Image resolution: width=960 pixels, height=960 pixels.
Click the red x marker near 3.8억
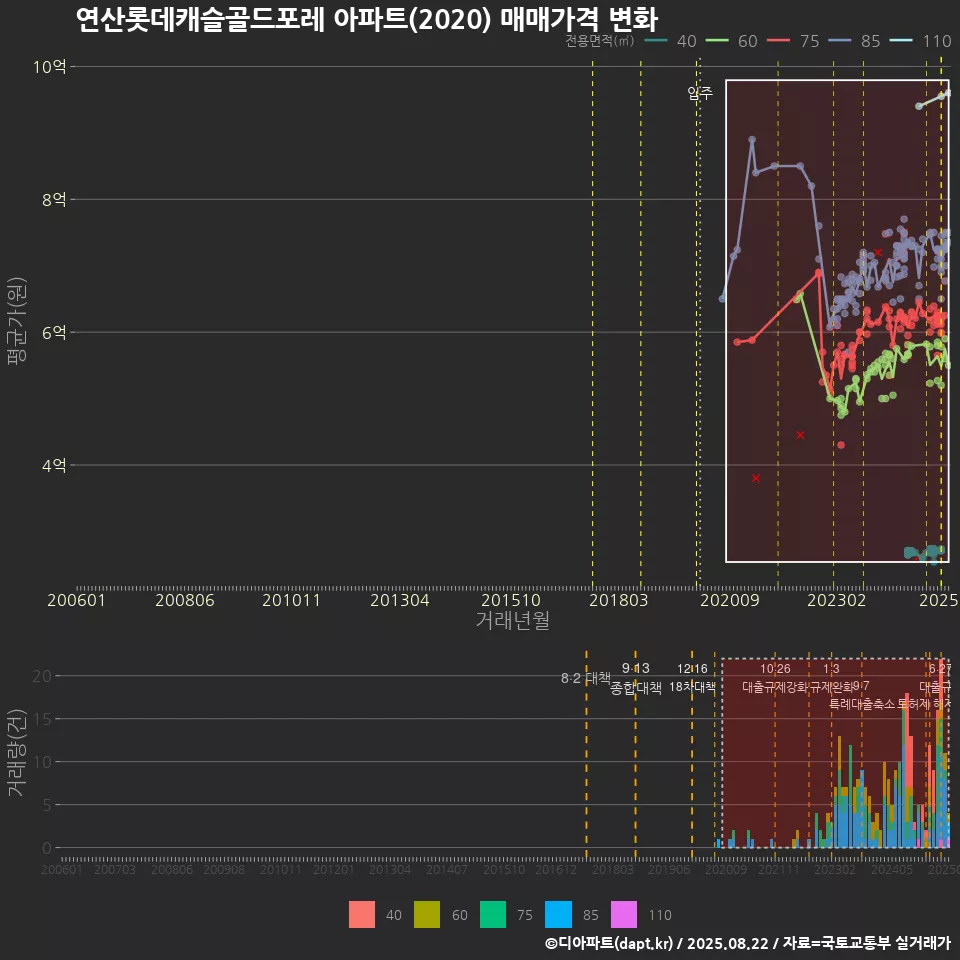[x=756, y=478]
